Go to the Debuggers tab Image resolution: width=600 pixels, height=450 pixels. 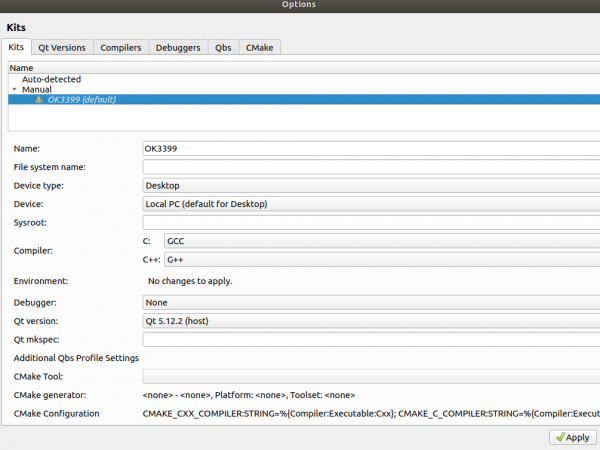[178, 47]
